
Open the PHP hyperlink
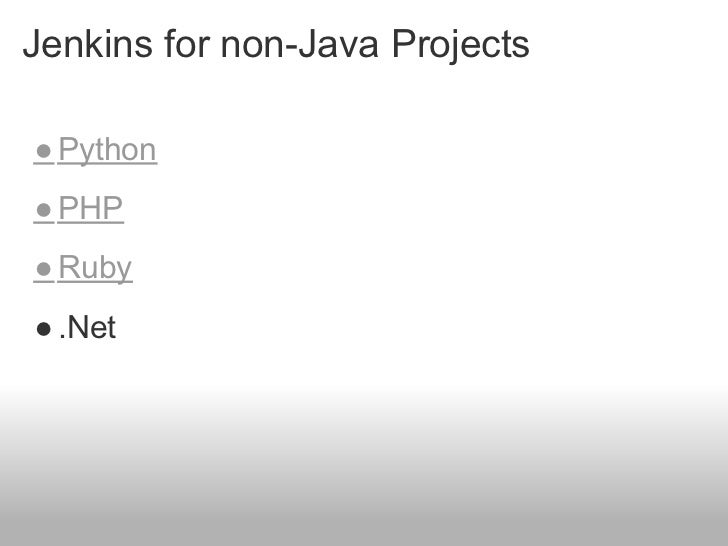90,209
